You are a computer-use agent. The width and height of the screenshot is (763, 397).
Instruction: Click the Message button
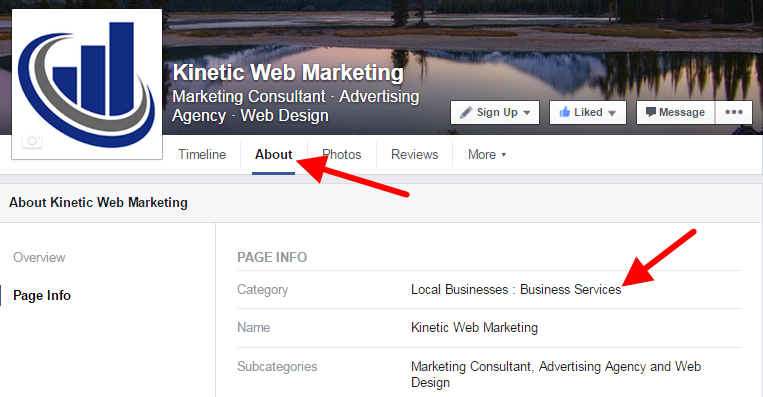click(675, 112)
